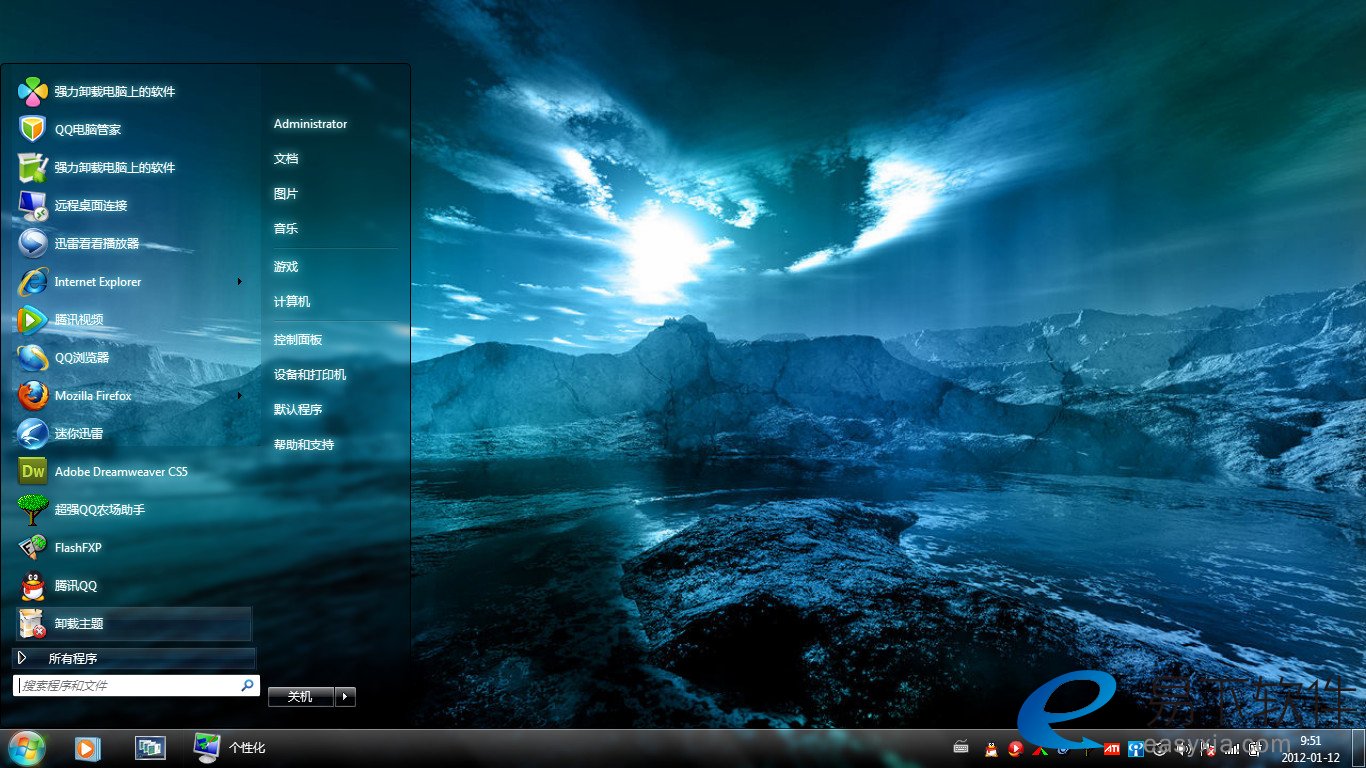Open 远程桌面连接 shortcut
1366x768 pixels.
click(91, 205)
